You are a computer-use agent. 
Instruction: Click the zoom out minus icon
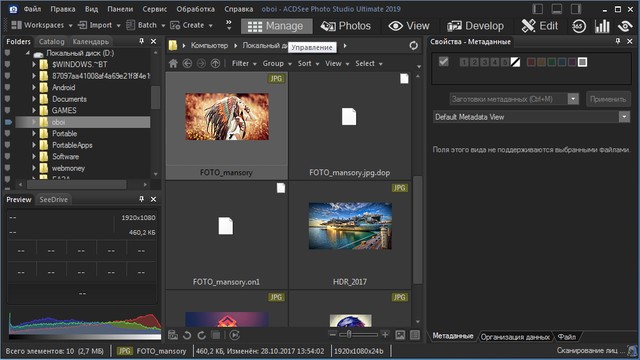click(333, 335)
